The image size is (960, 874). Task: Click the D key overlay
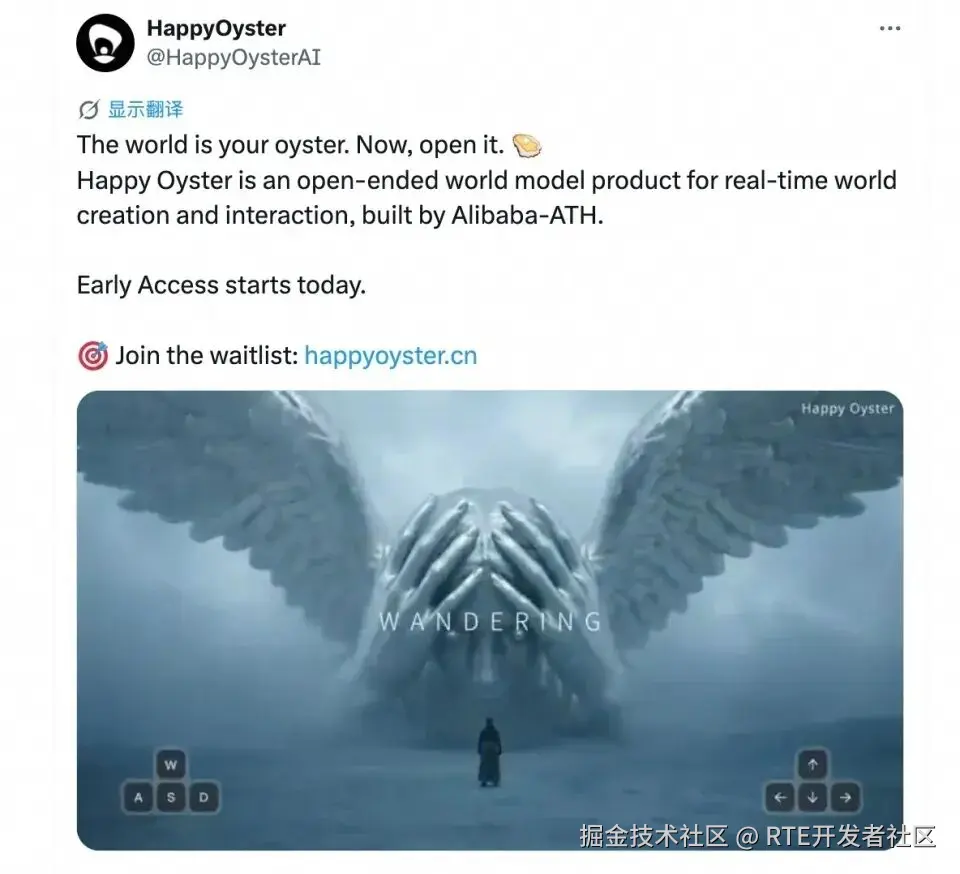204,797
